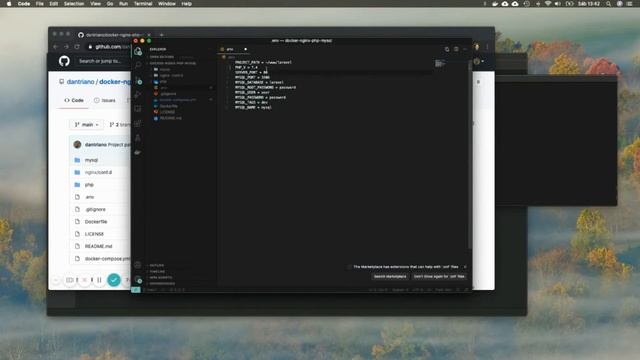
Task: Collapse the docker-nginx-php-mysql project folder header
Action: click(x=173, y=63)
